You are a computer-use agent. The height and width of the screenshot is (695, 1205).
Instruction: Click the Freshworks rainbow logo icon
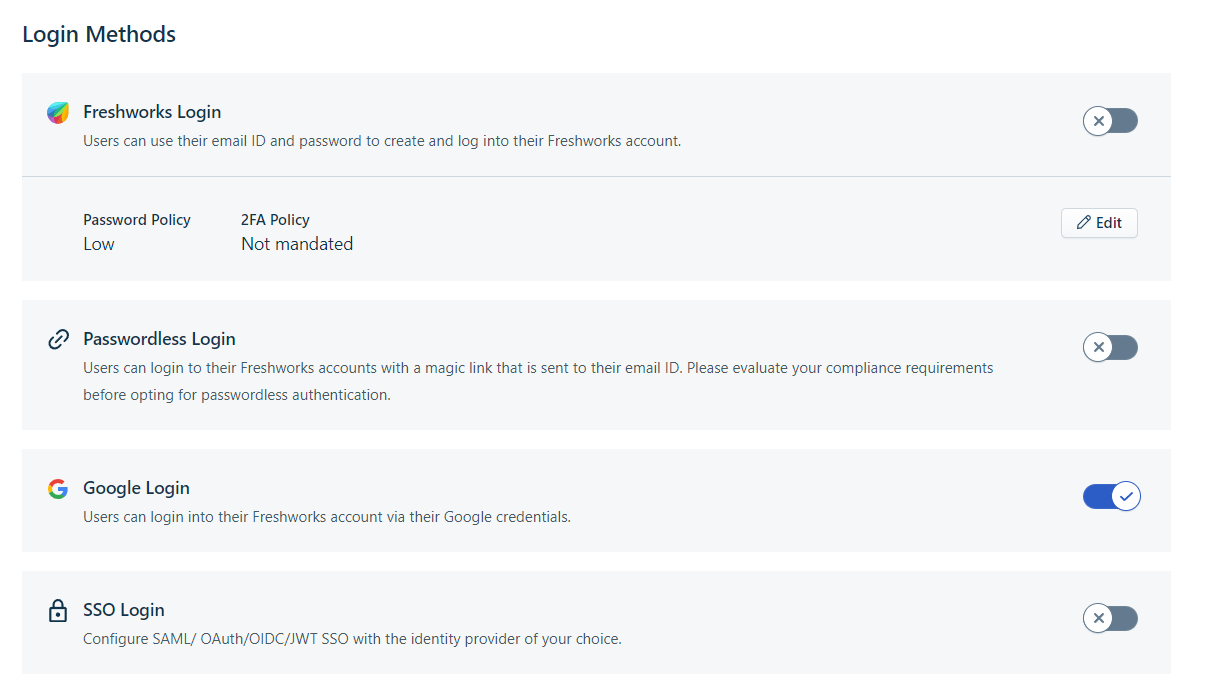[x=58, y=113]
